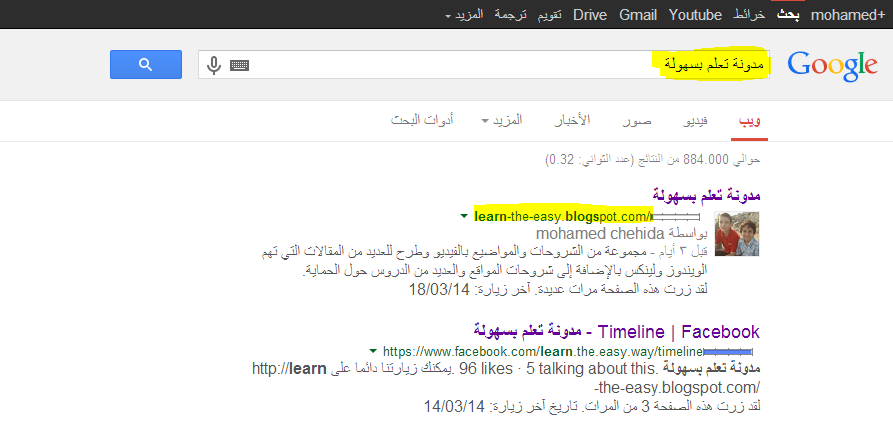Open خرائط maps link in top bar
The image size is (893, 434).
(x=749, y=15)
